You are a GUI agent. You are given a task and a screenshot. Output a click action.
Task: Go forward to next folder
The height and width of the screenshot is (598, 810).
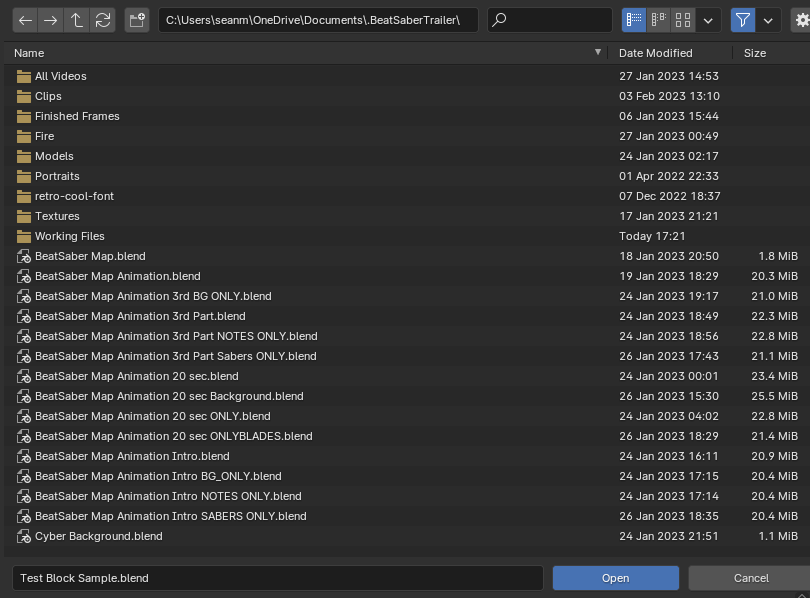pyautogui.click(x=51, y=20)
